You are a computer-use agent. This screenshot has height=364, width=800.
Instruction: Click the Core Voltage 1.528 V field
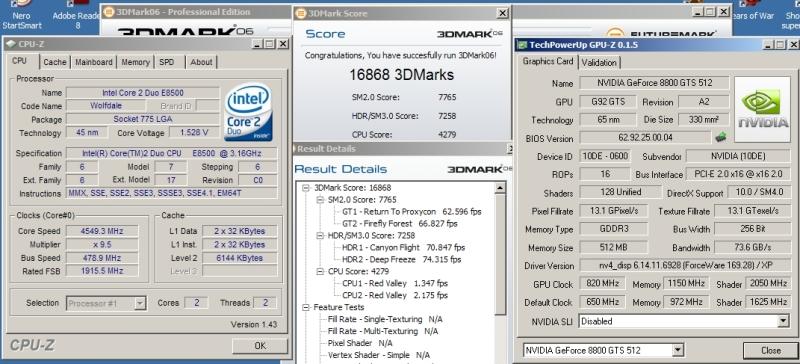tap(194, 133)
